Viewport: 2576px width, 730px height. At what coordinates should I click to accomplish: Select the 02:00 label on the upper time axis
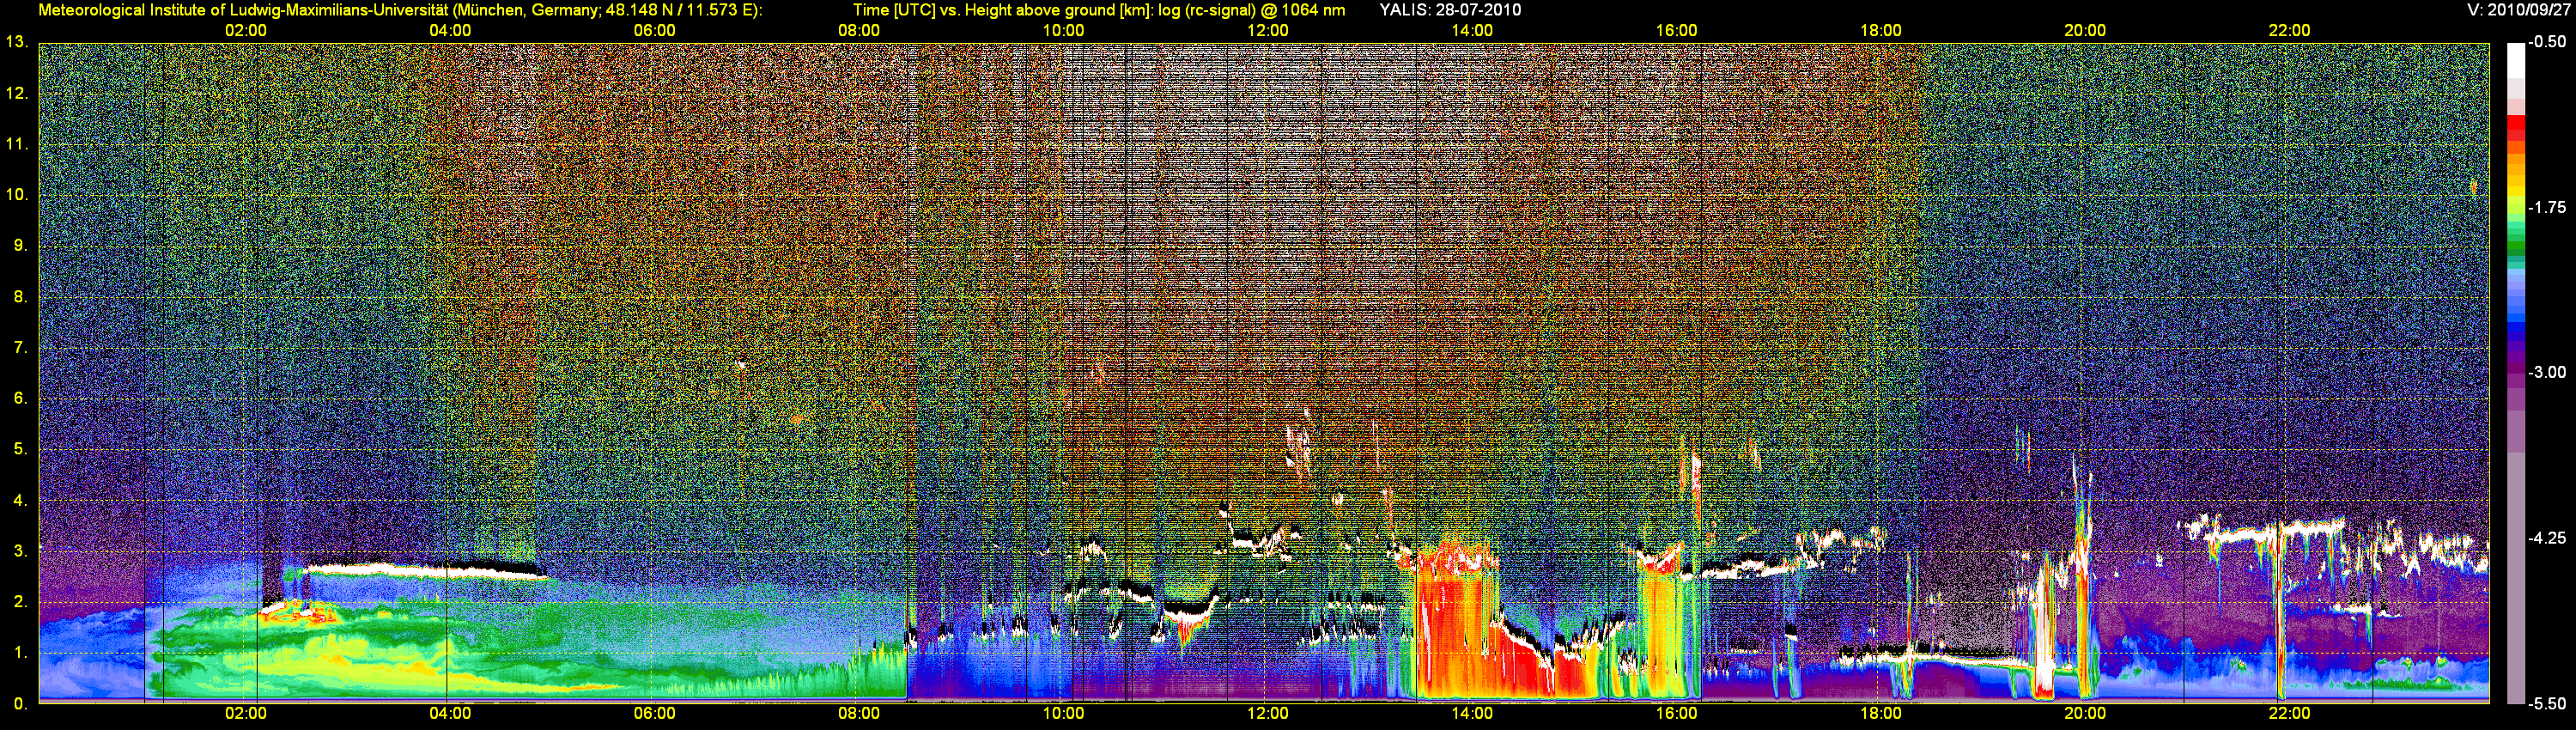(x=246, y=31)
